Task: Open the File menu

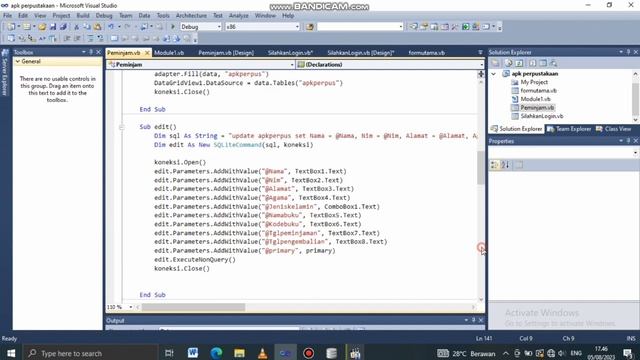Action: click(x=7, y=16)
